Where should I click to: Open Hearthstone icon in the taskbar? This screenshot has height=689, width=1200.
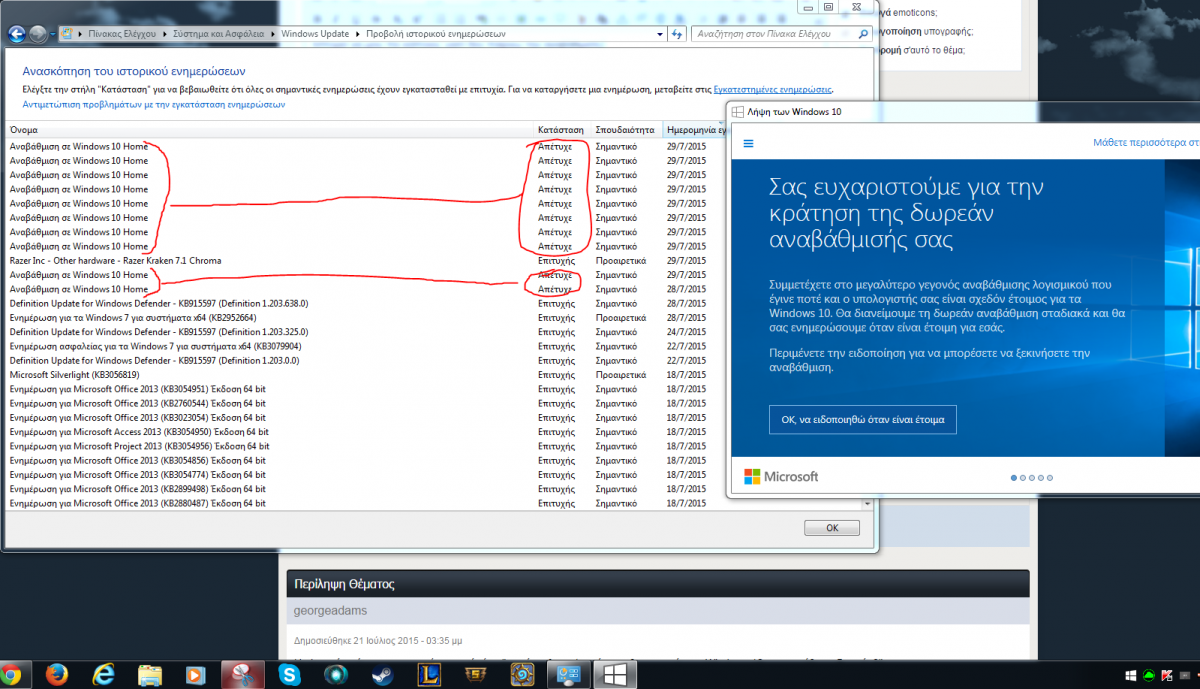523,674
